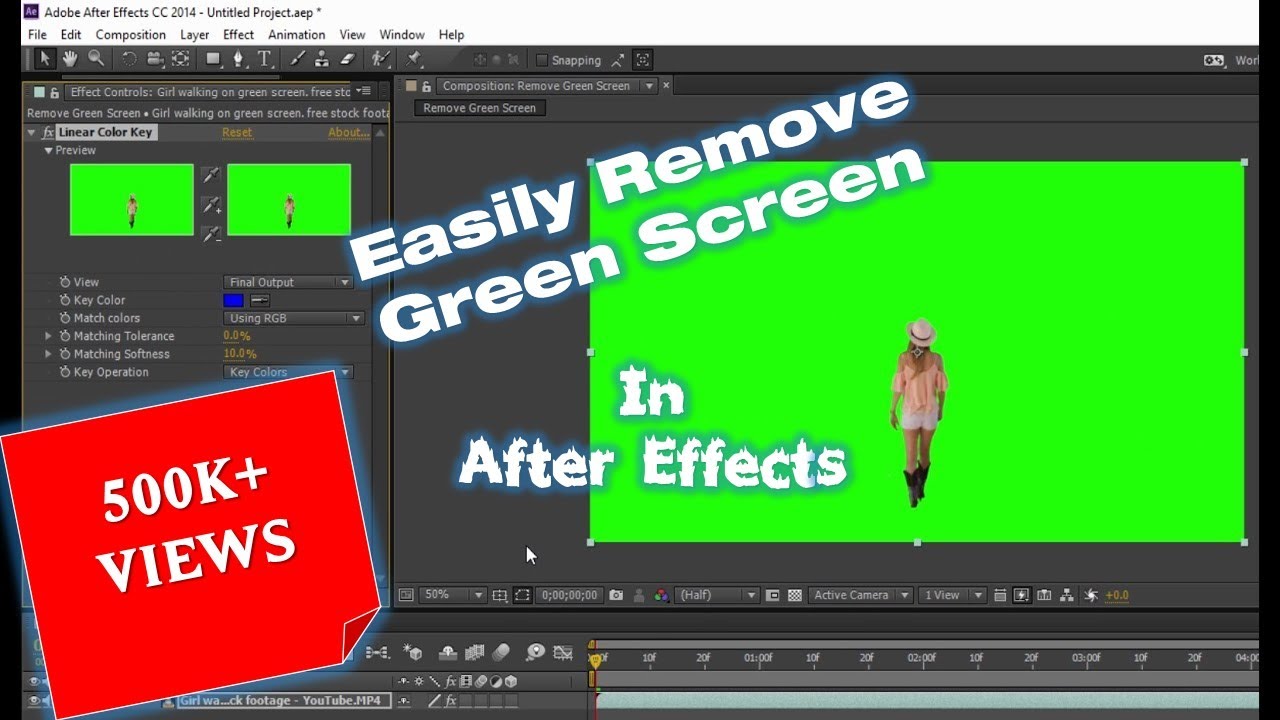Click the Key Color blue swatch
The height and width of the screenshot is (720, 1280).
pyautogui.click(x=233, y=300)
